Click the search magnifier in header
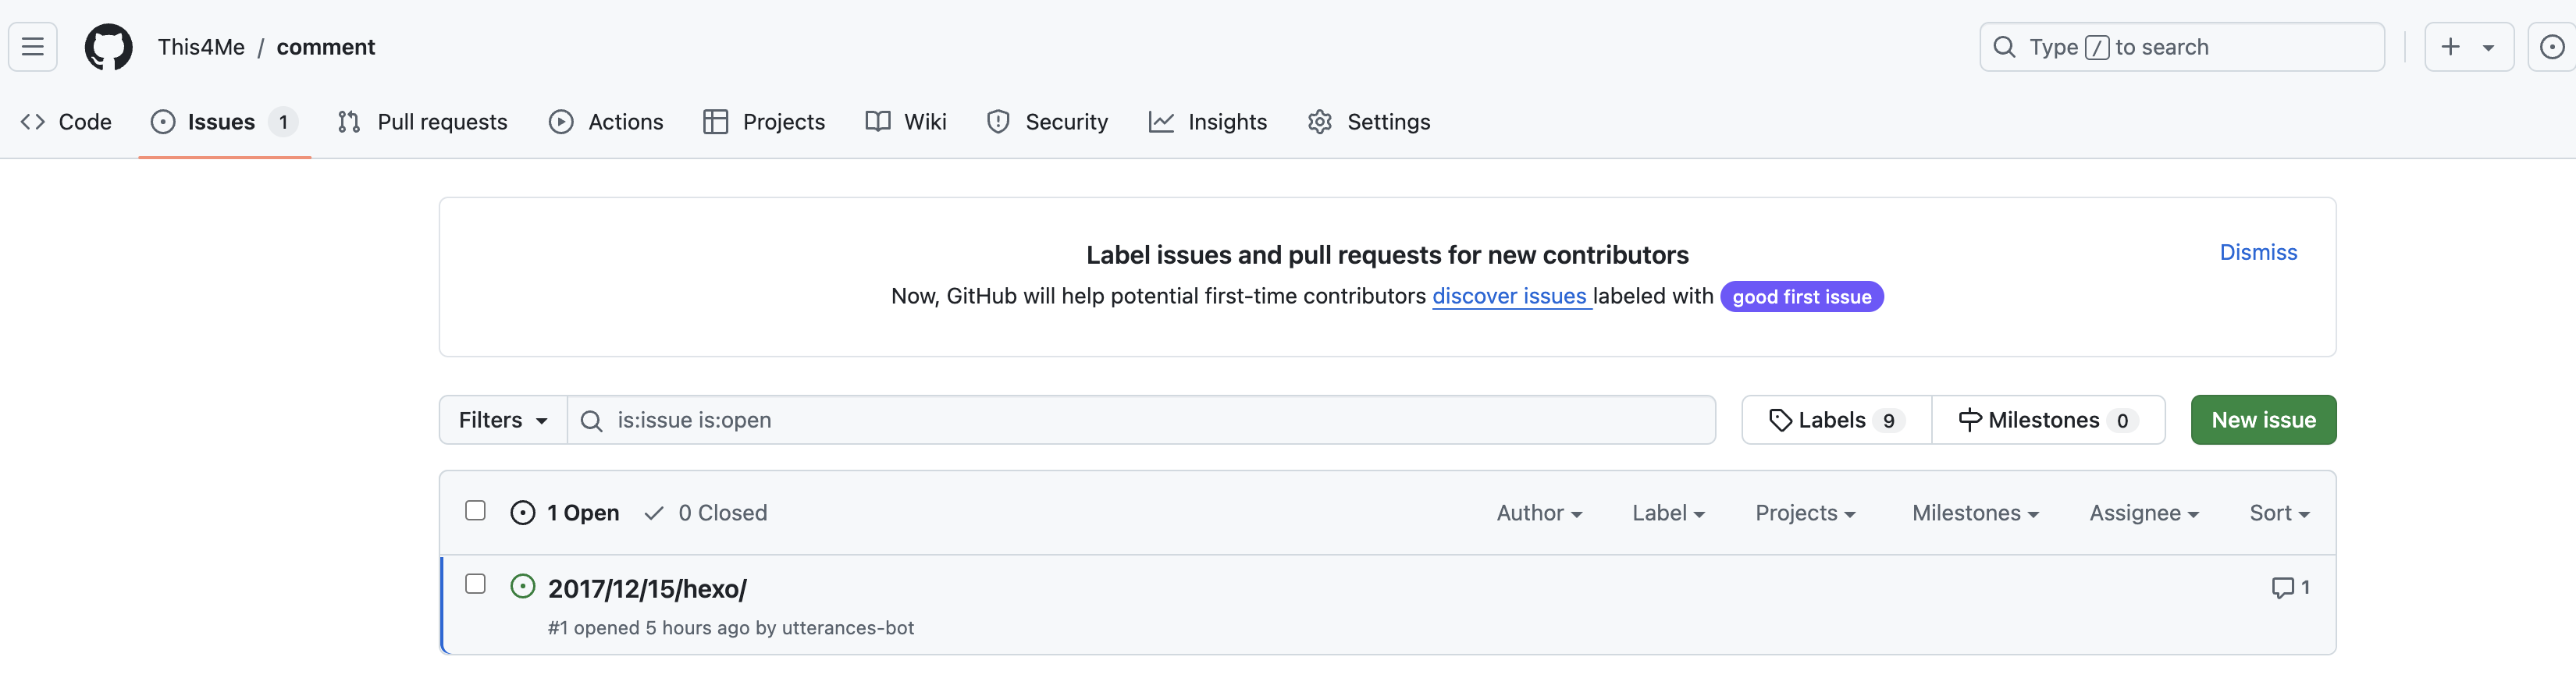 (2004, 47)
